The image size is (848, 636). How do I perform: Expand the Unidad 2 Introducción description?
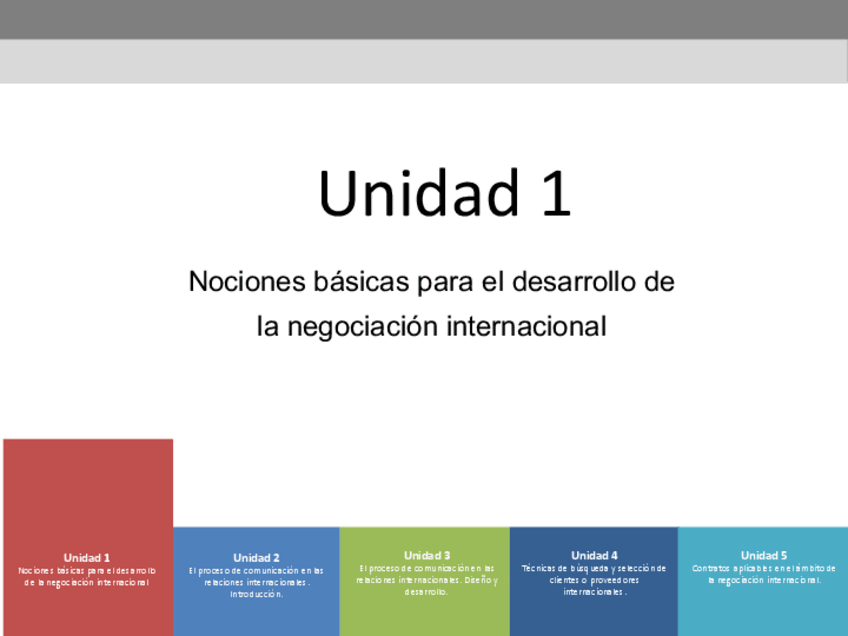pyautogui.click(x=257, y=590)
